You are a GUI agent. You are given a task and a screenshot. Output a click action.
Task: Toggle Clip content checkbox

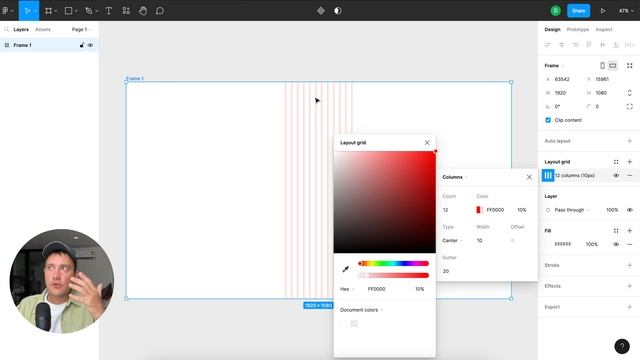pyautogui.click(x=548, y=120)
